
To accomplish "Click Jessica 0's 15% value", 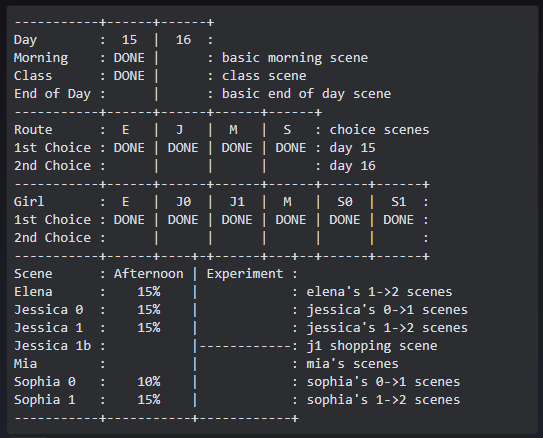I will [x=149, y=310].
